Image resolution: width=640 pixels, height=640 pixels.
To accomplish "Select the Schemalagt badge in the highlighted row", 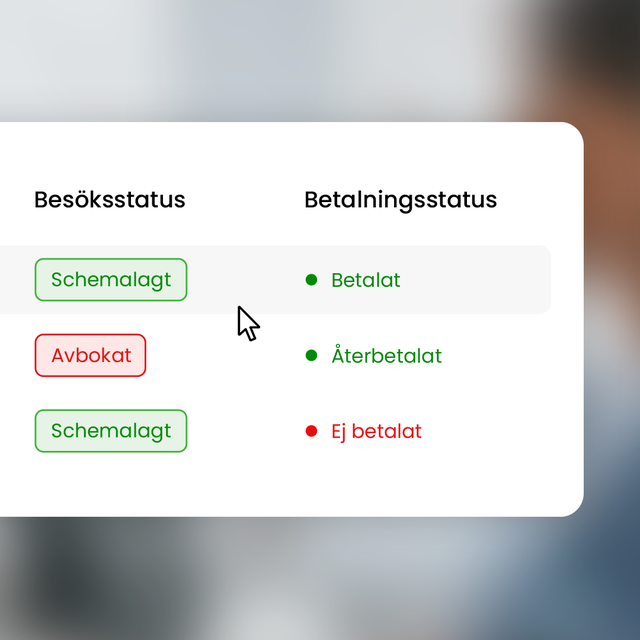I will 111,280.
